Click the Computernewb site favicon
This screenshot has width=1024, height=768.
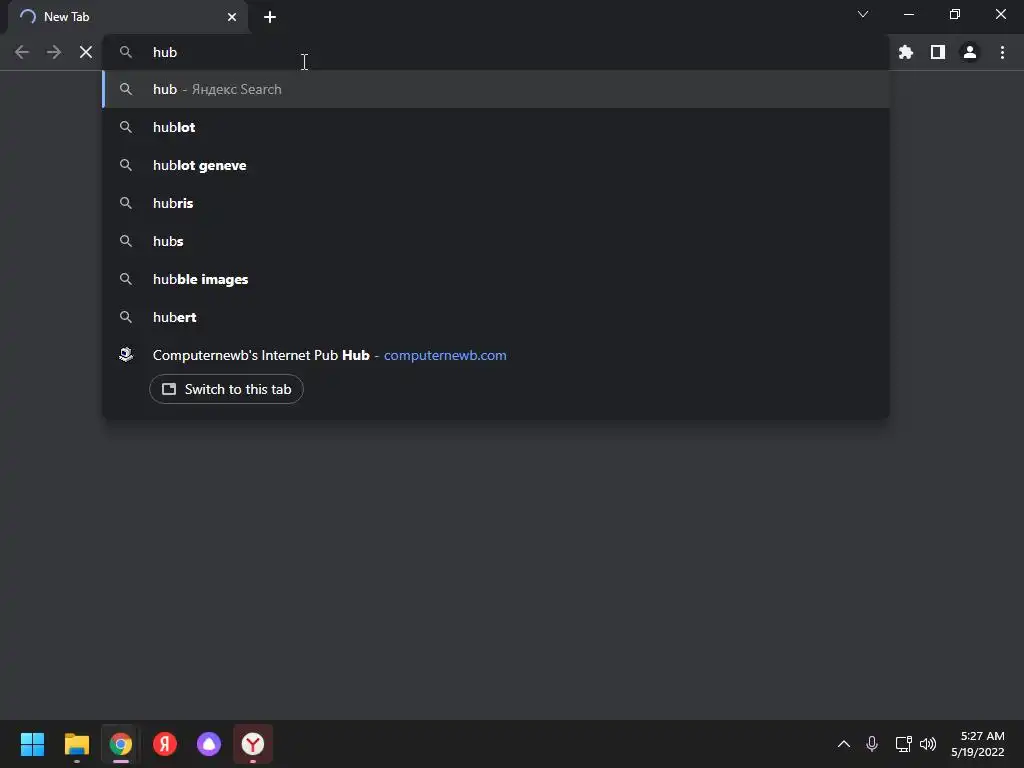[126, 355]
